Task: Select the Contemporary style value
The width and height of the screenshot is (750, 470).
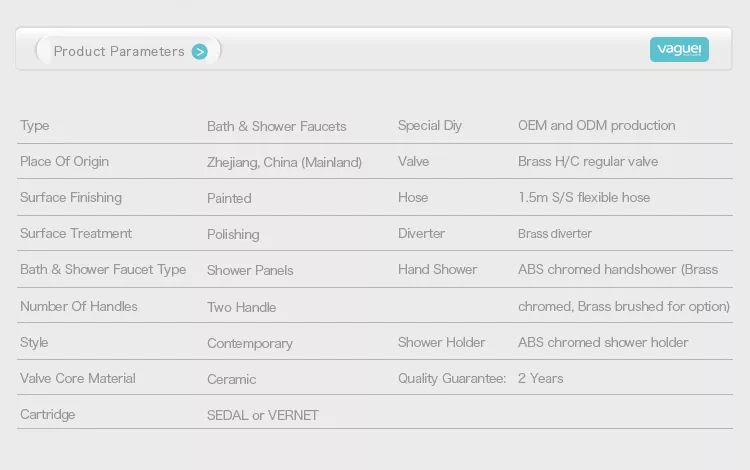Action: [x=250, y=343]
